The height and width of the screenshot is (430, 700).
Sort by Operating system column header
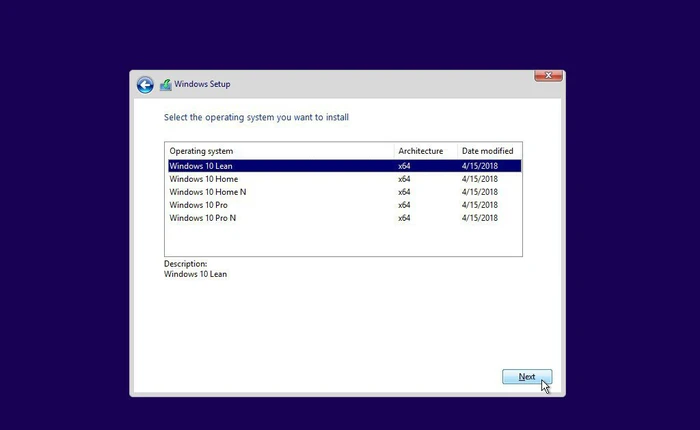pyautogui.click(x=279, y=151)
